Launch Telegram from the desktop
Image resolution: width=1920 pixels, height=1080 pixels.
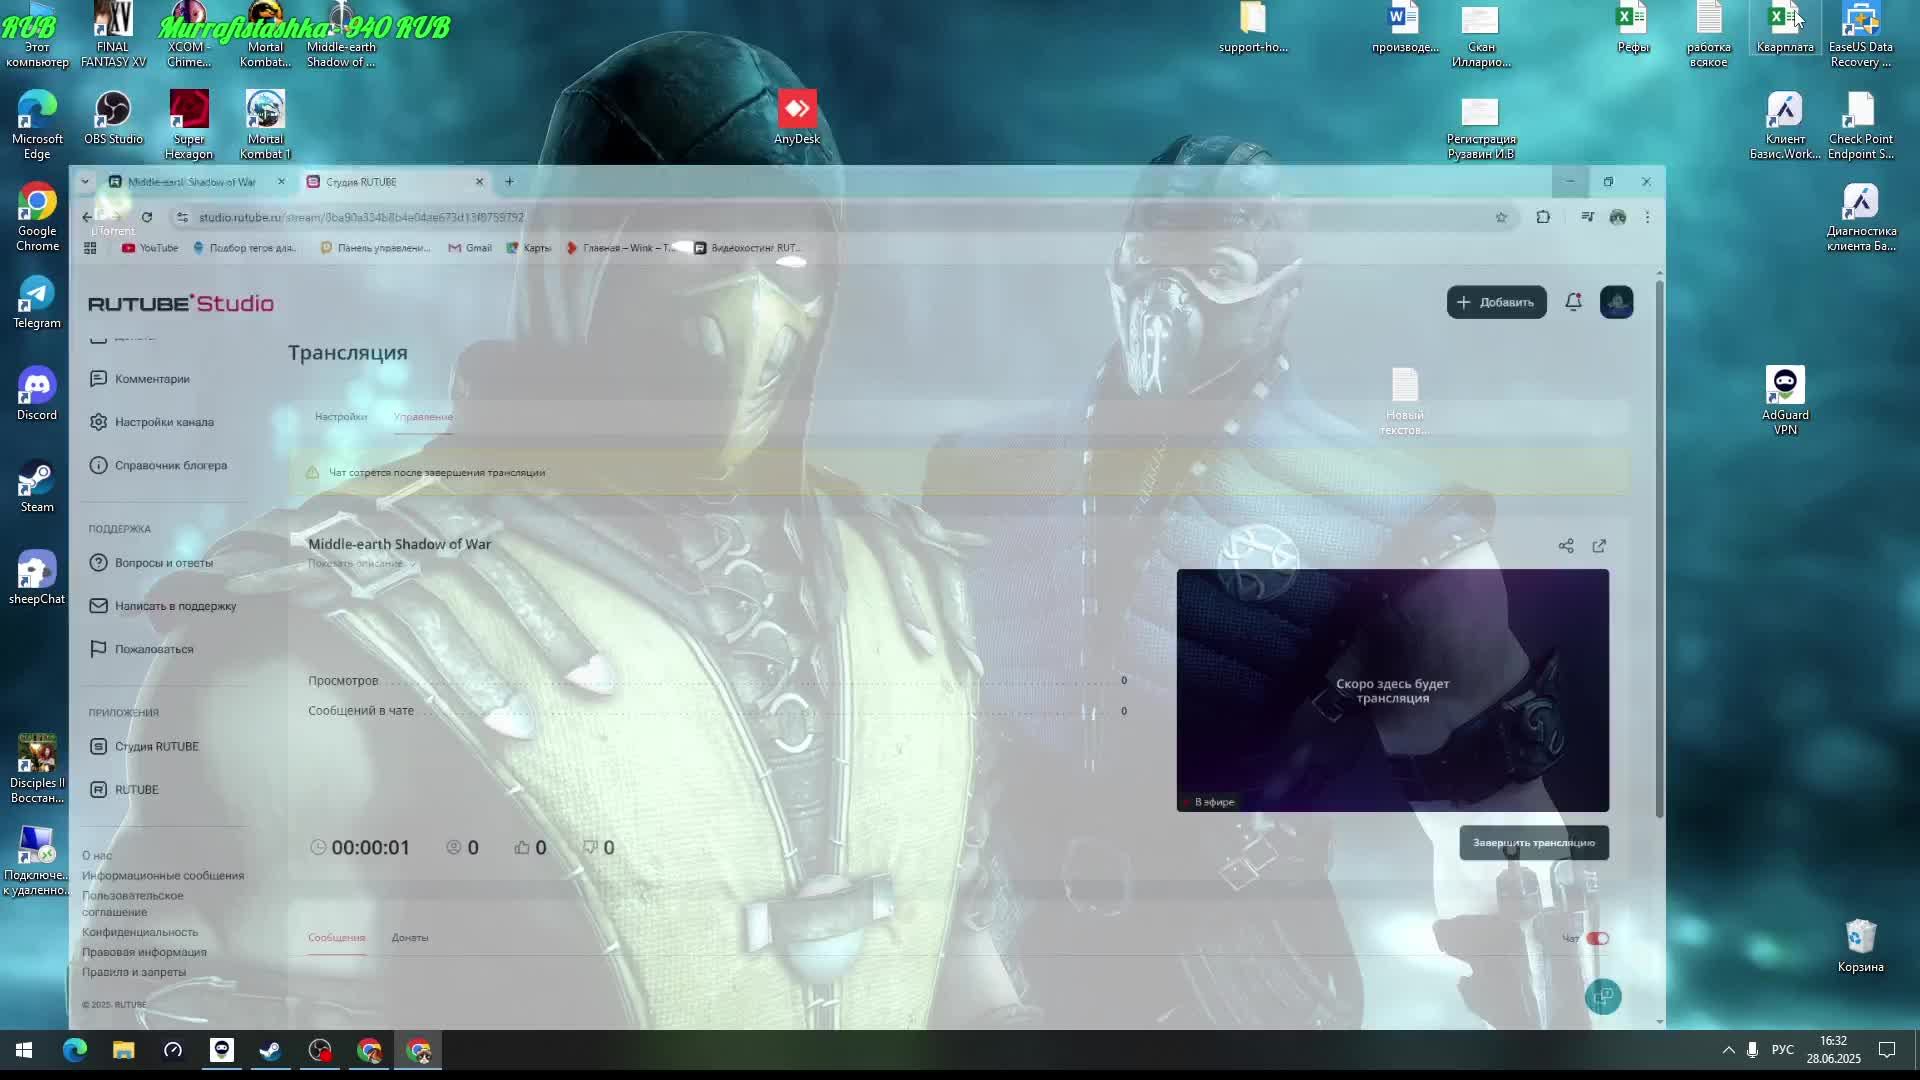pos(37,302)
